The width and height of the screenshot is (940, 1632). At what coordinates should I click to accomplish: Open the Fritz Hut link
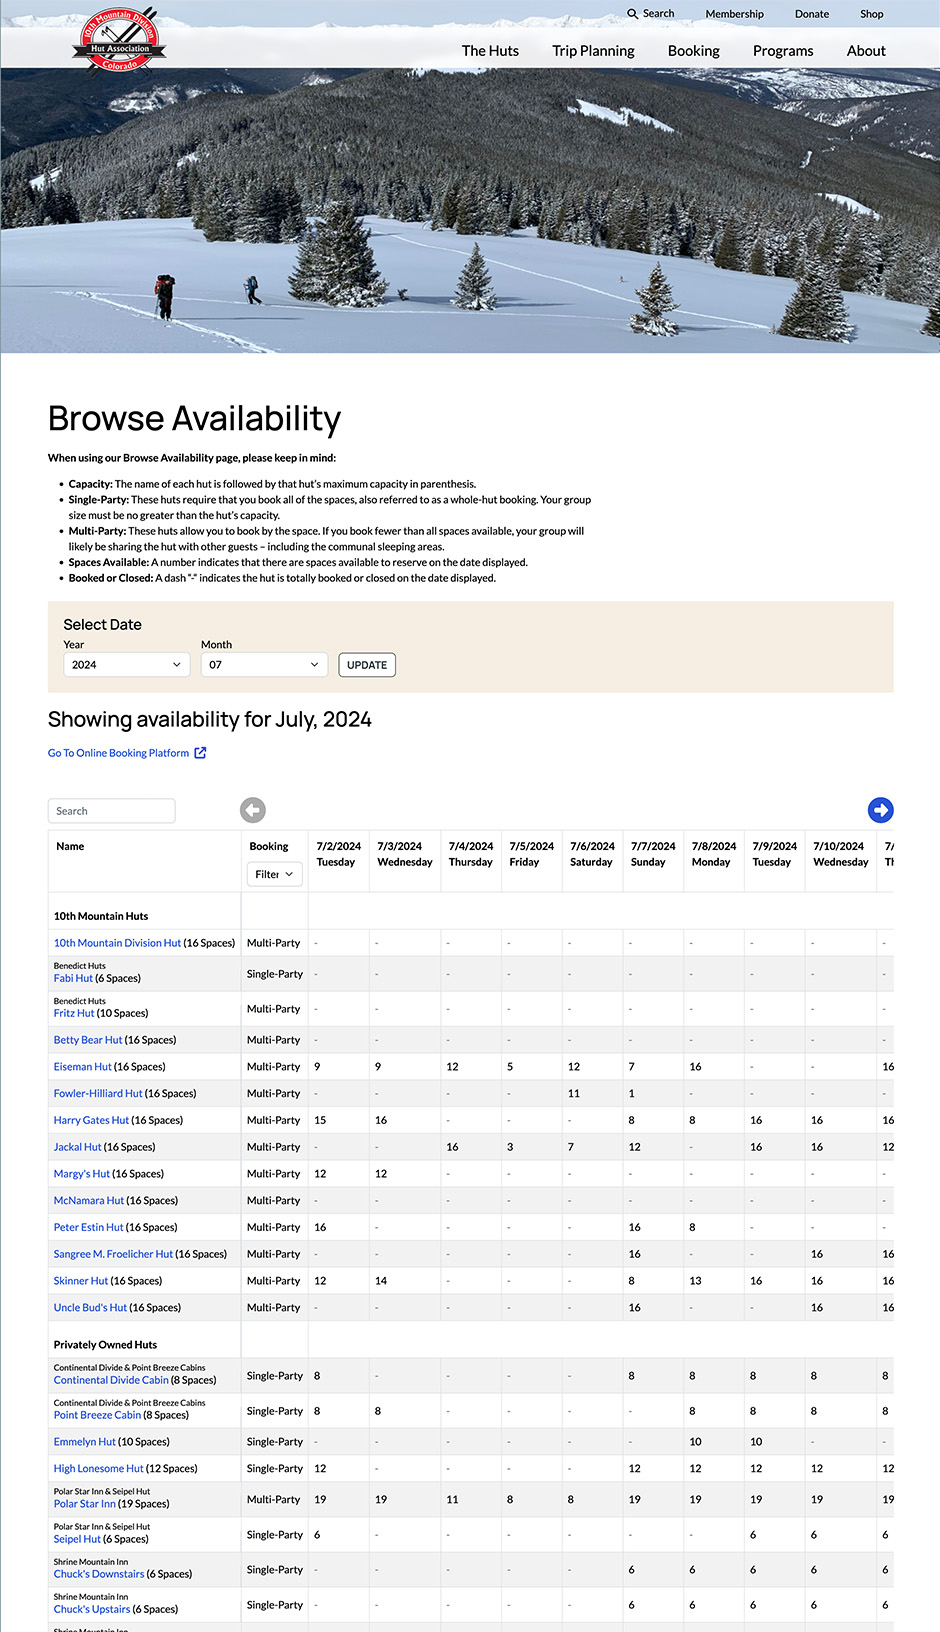[x=74, y=1013]
